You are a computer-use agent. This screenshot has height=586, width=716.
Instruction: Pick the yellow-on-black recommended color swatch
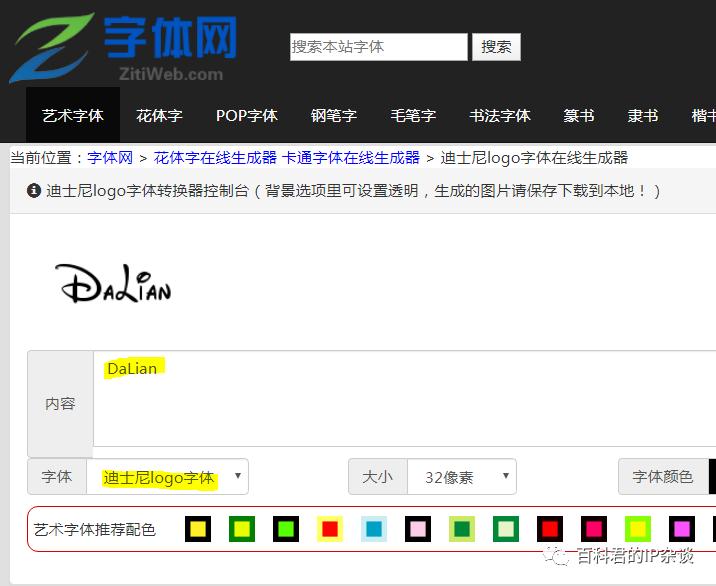coord(198,529)
